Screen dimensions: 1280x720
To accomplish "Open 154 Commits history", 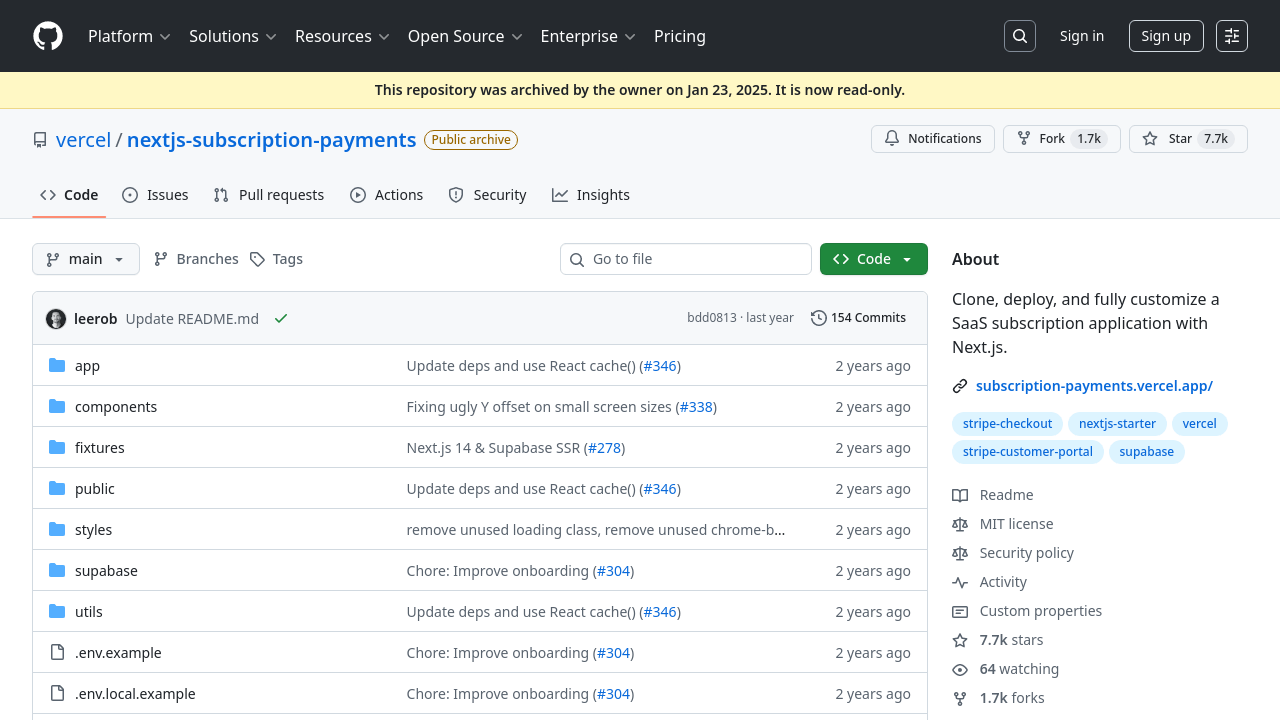I will pyautogui.click(x=858, y=318).
